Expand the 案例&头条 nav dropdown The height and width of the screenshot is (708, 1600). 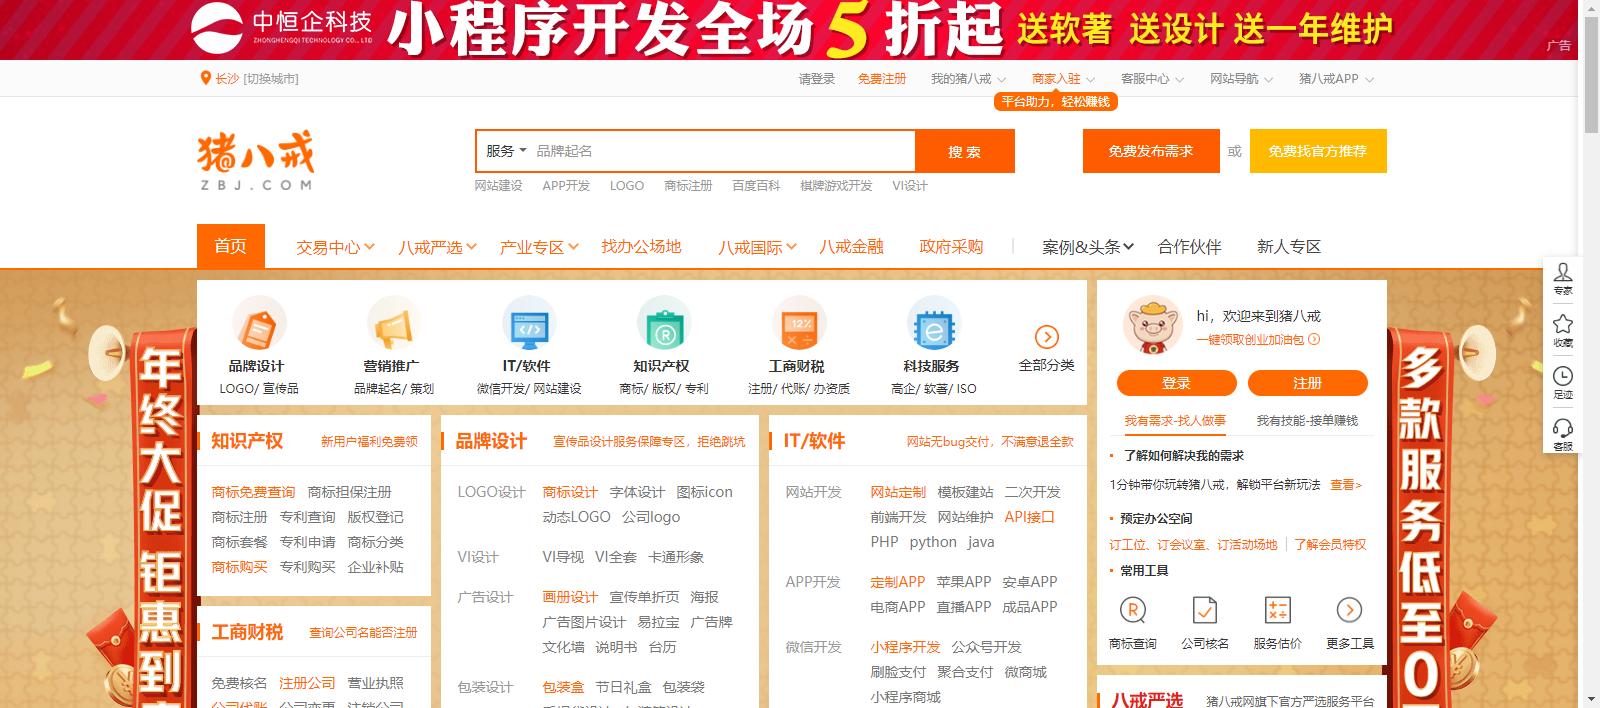click(1088, 247)
